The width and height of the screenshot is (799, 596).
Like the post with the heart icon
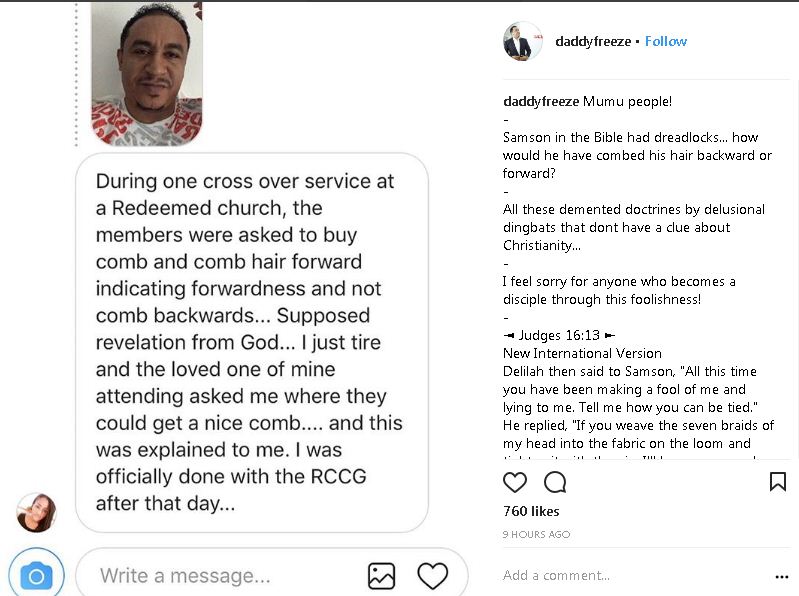[x=515, y=483]
